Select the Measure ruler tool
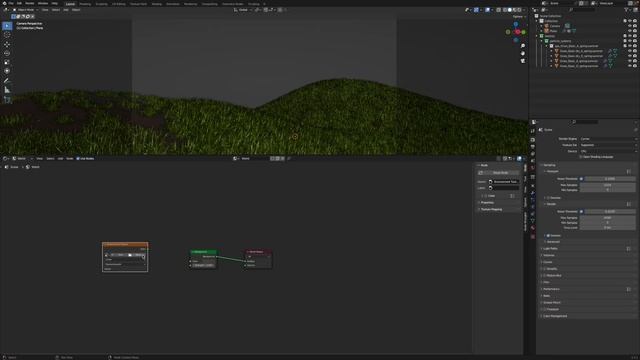This screenshot has height=360, width=640. (x=7, y=90)
